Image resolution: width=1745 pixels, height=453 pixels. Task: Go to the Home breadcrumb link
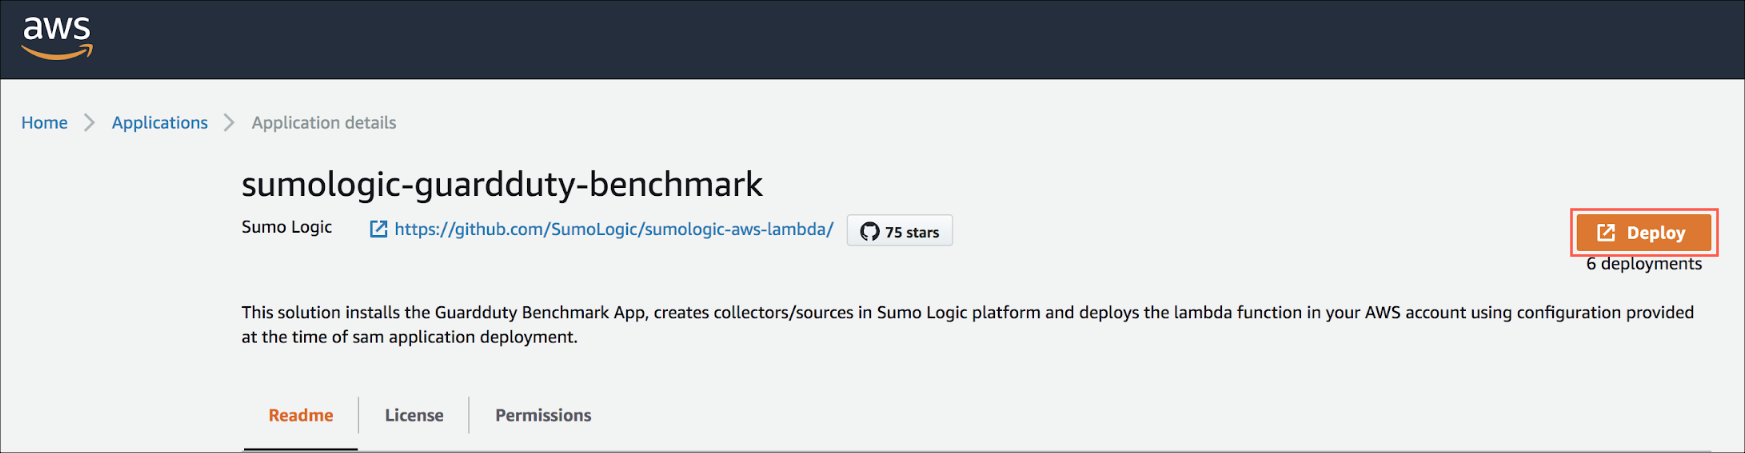[44, 123]
